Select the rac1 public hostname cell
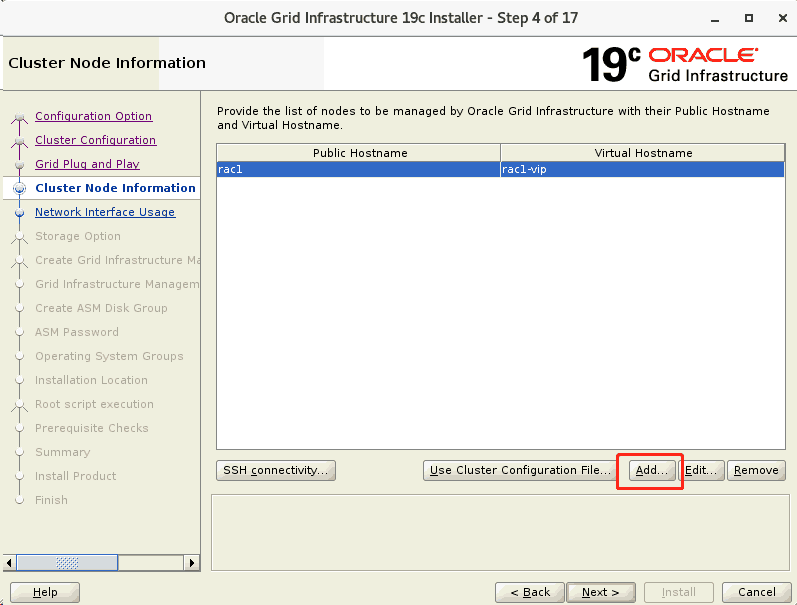Screen dimensions: 797x605 [358, 169]
